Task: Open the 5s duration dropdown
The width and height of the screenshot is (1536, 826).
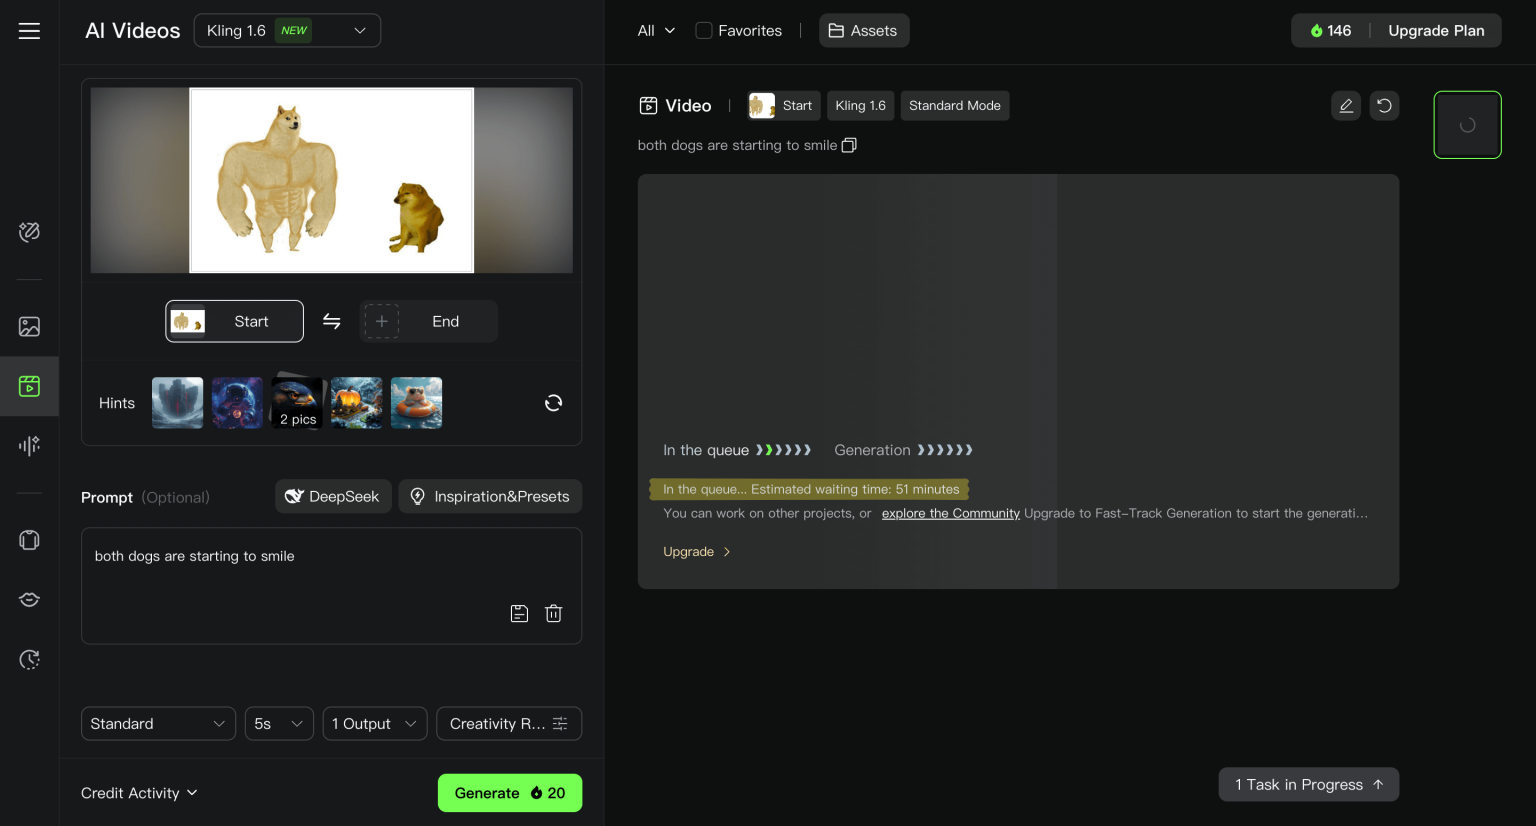Action: pyautogui.click(x=279, y=724)
